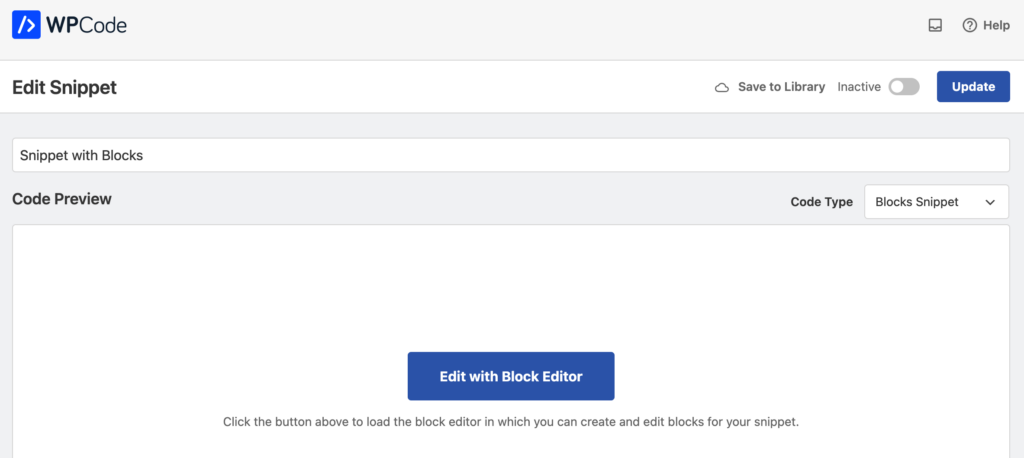Screen dimensions: 1024x458
Task: Toggle the snippet Inactive switch on
Action: click(904, 87)
